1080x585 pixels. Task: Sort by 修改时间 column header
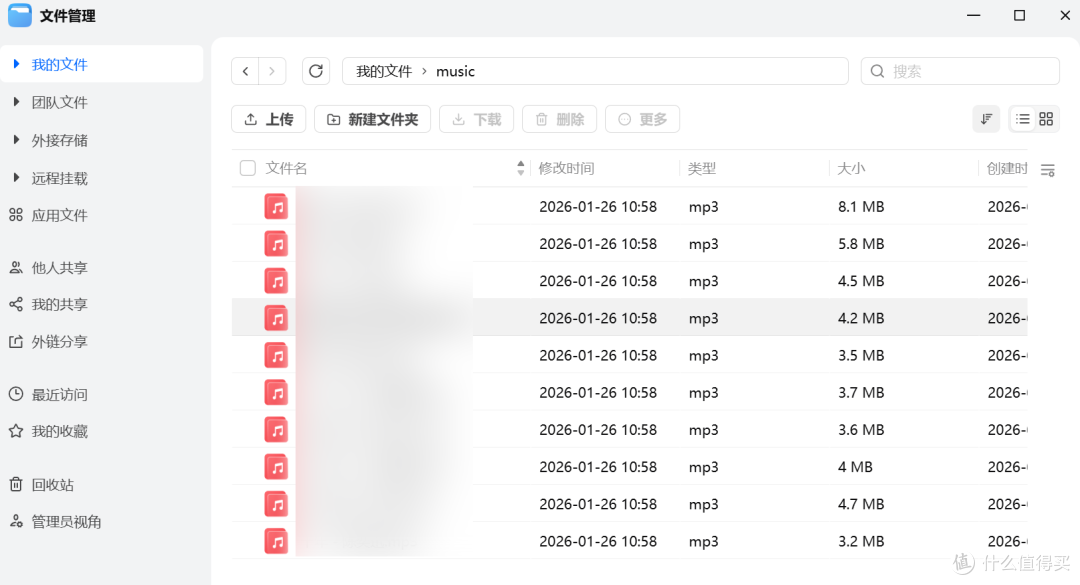pyautogui.click(x=566, y=168)
